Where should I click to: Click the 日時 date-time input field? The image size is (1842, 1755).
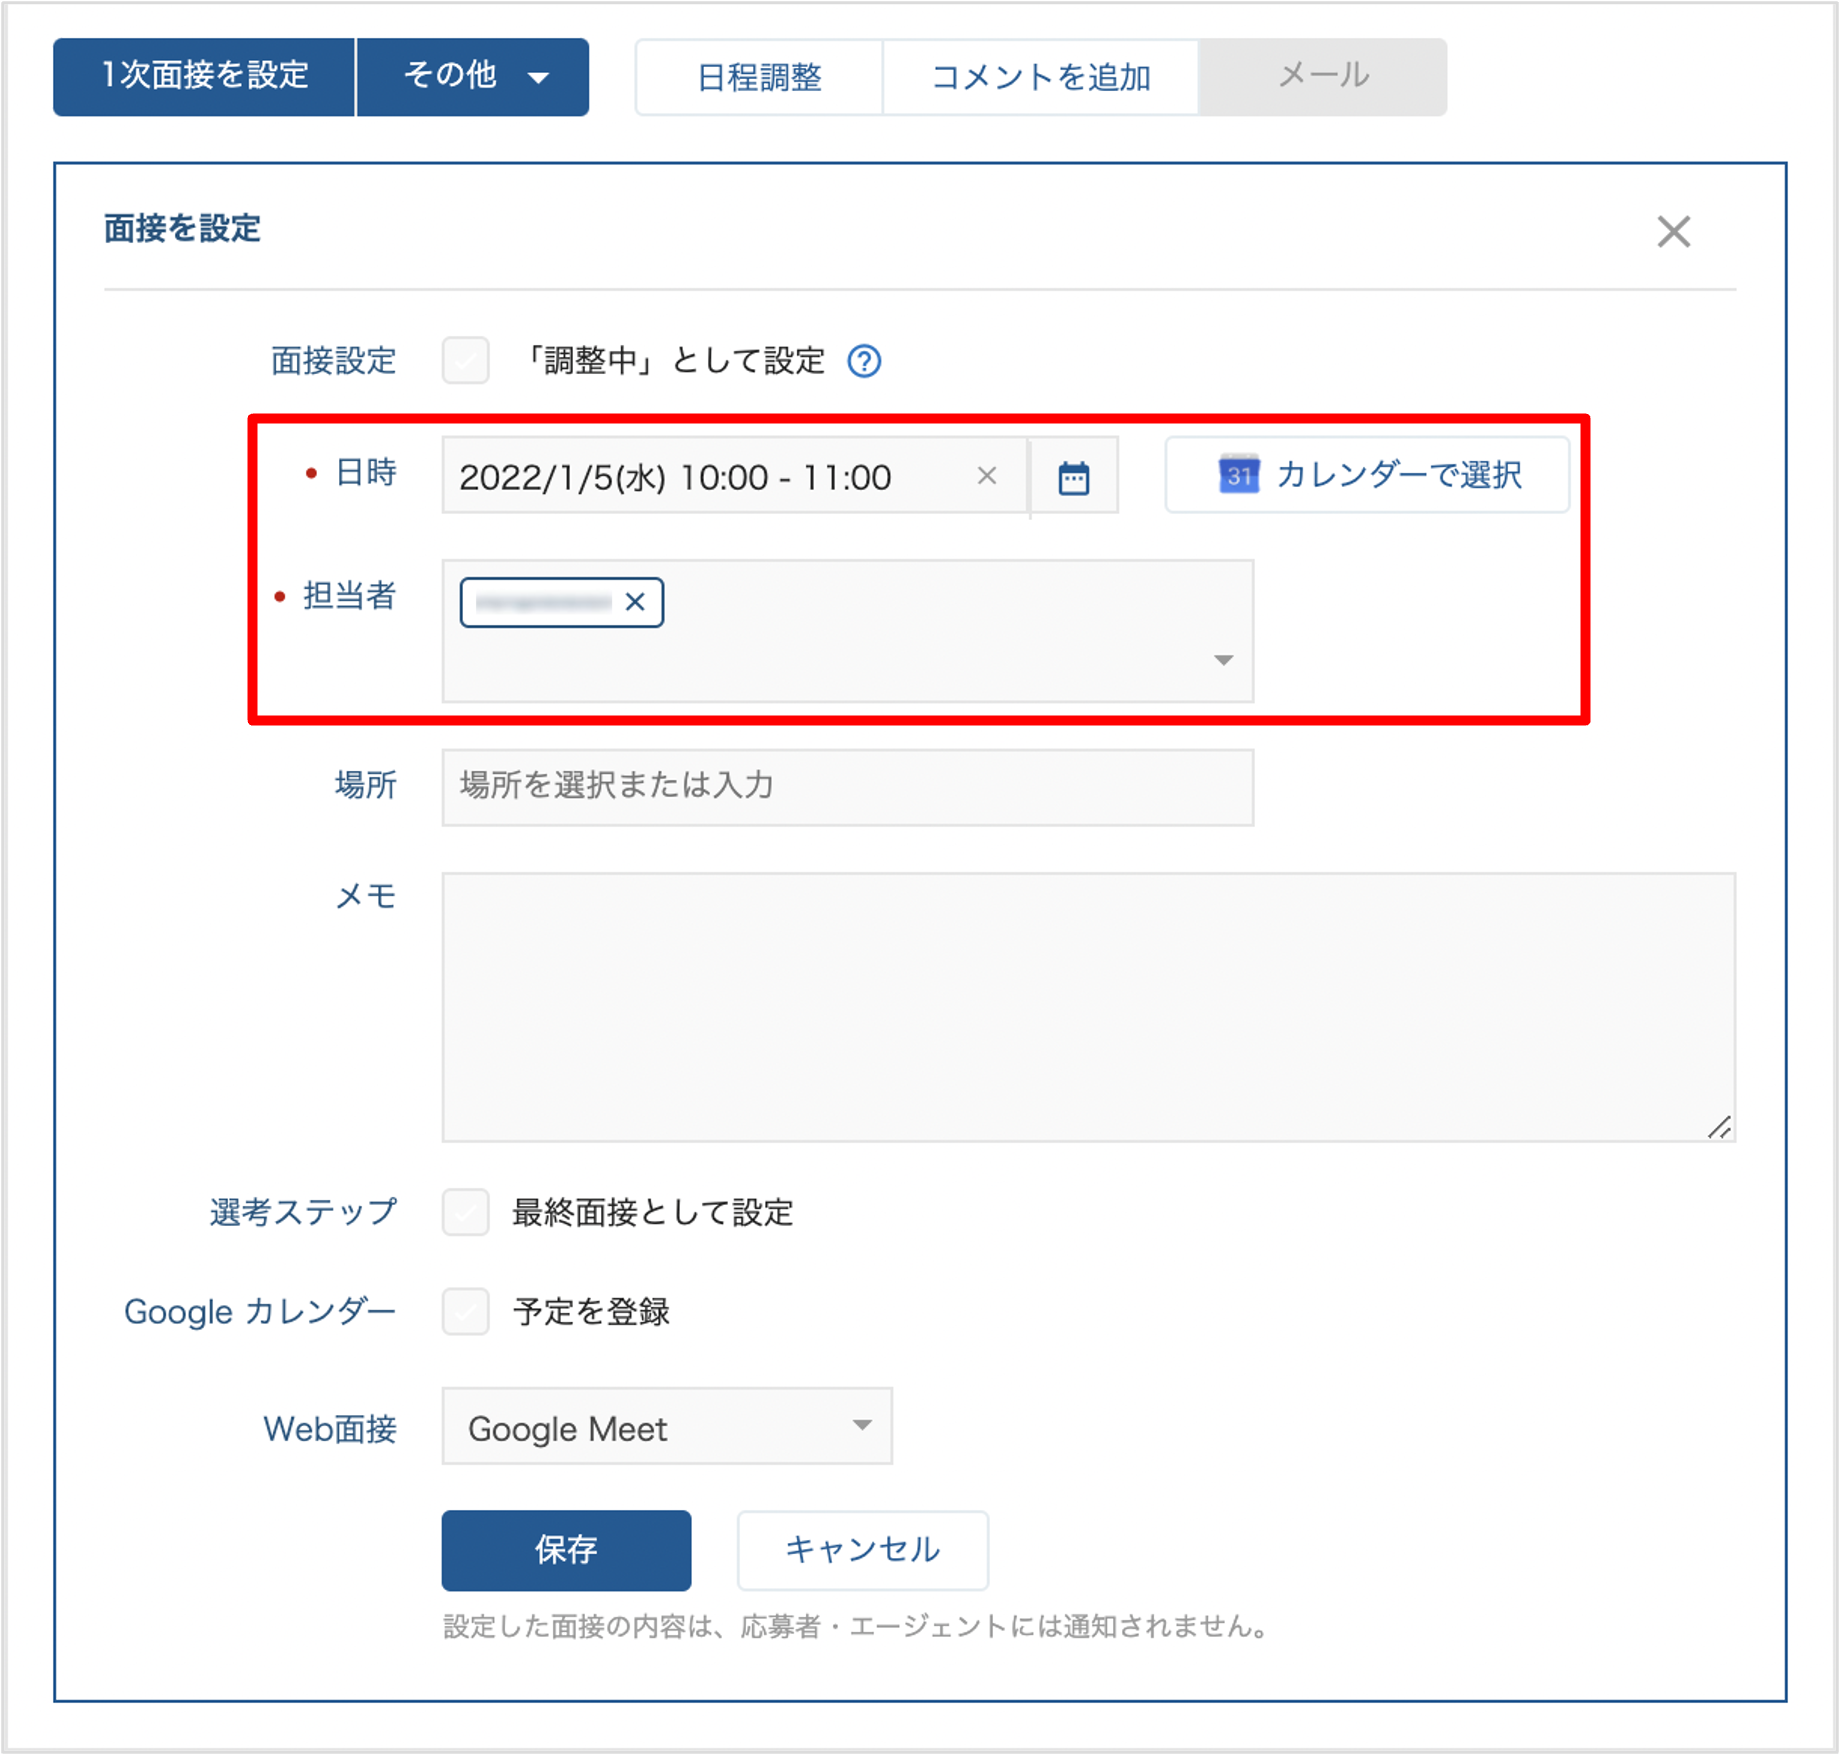coord(735,476)
